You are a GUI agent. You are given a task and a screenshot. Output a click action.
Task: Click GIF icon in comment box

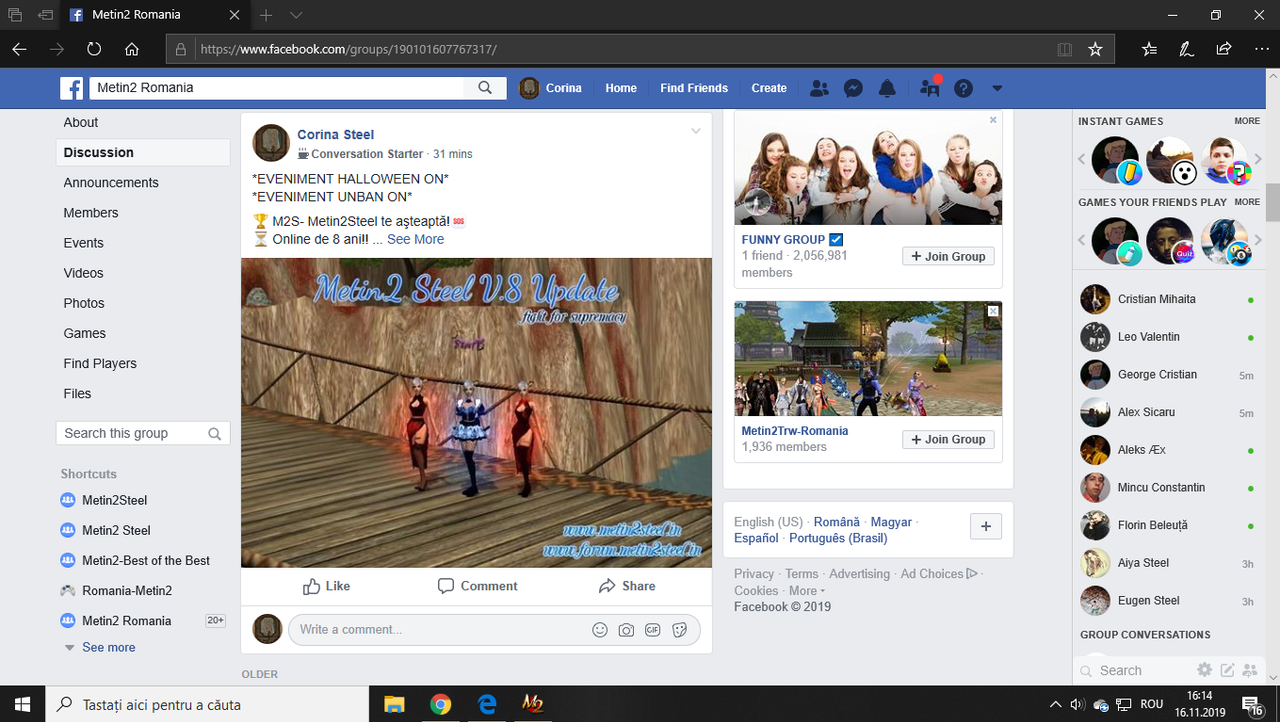pos(653,630)
